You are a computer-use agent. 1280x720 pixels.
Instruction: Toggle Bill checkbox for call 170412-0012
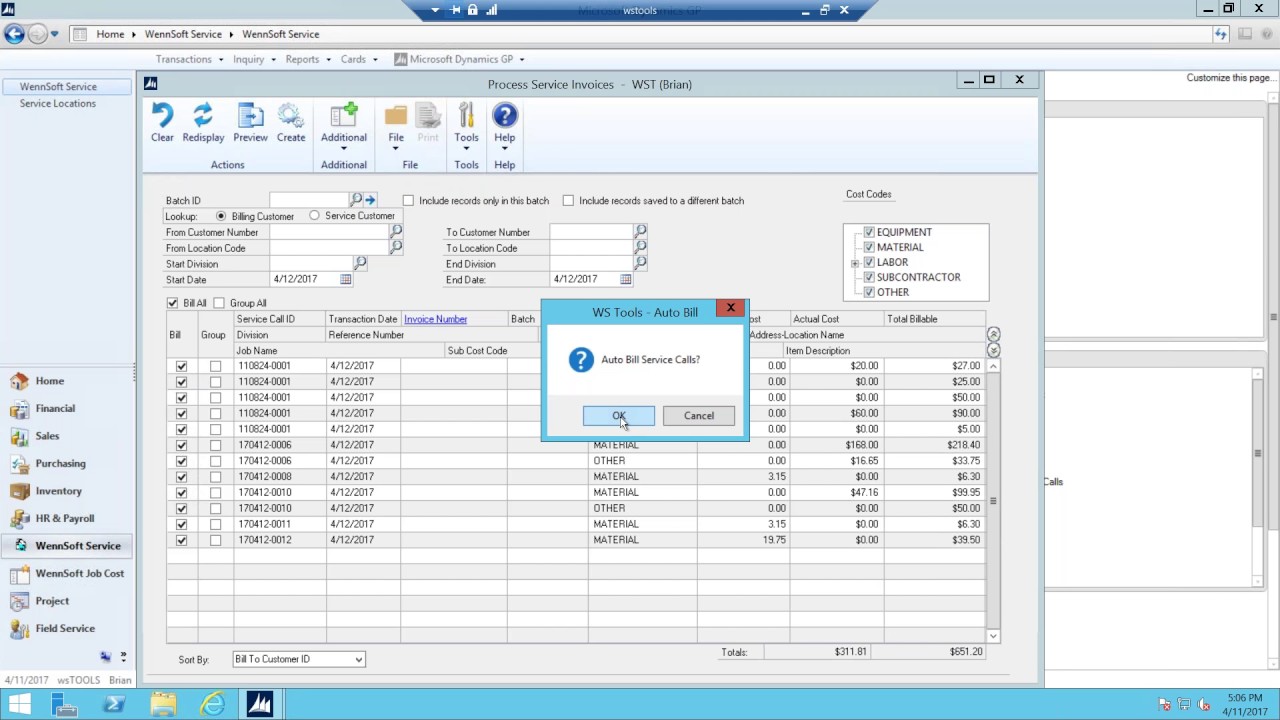coord(181,540)
